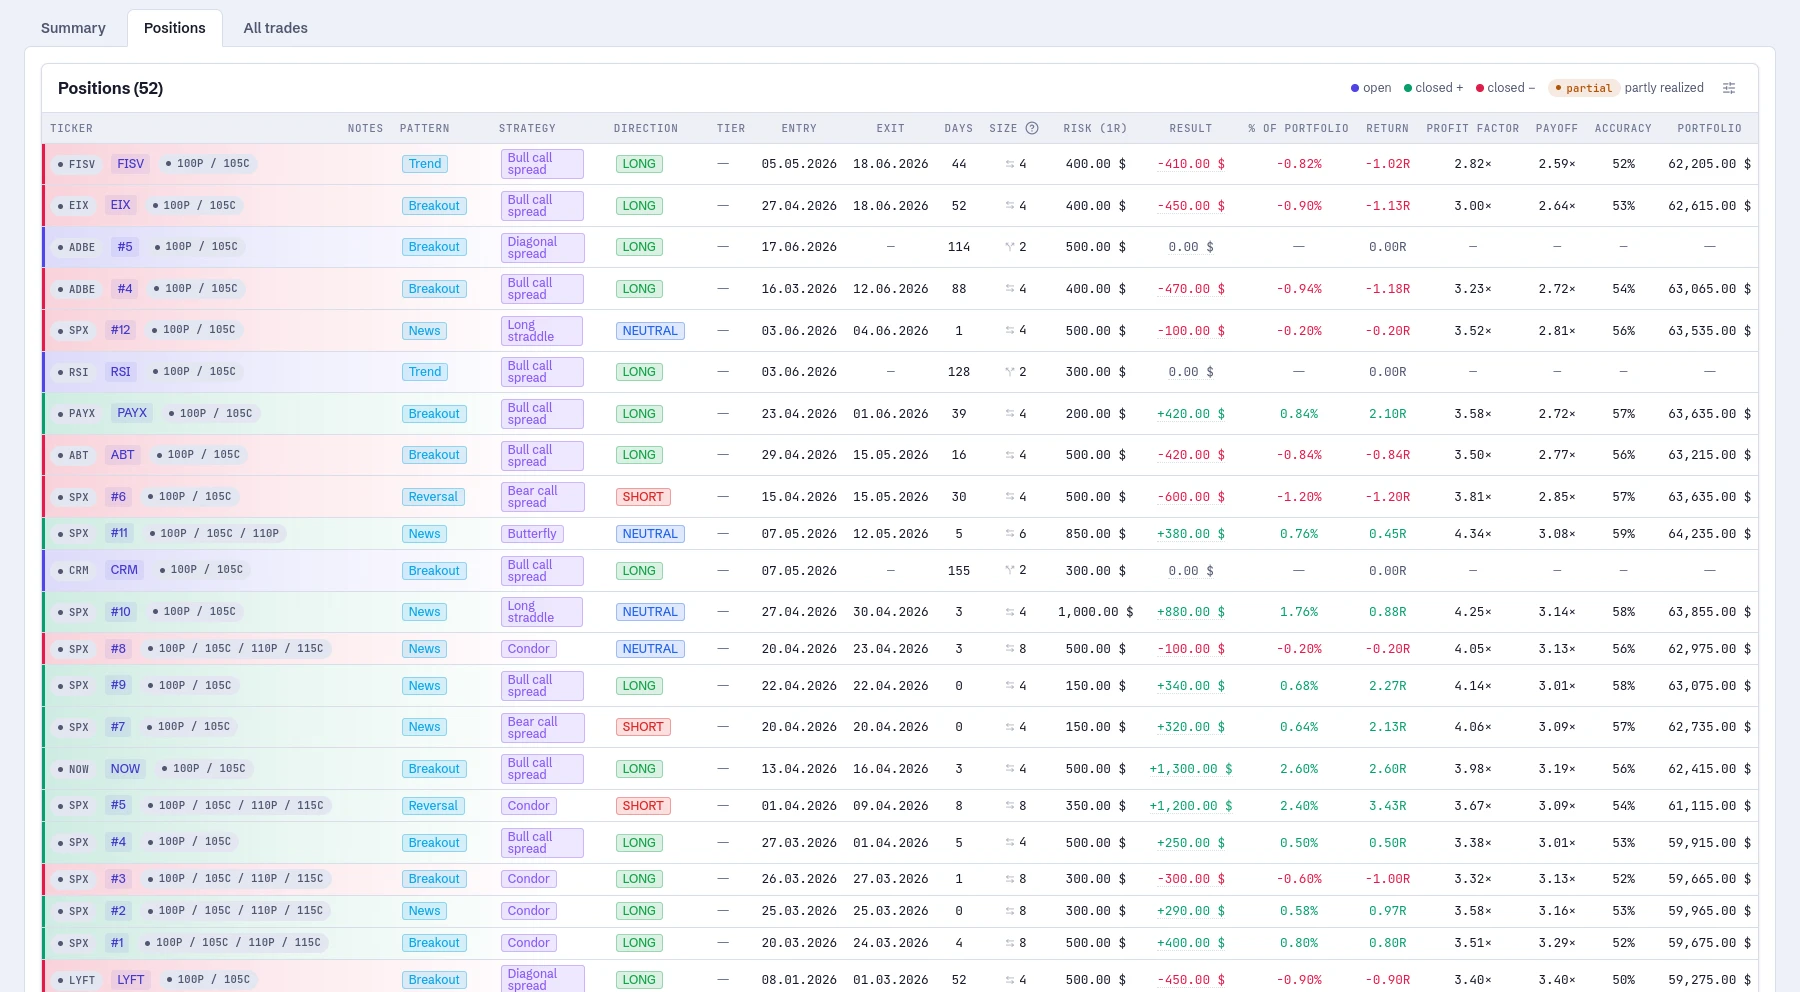
Task: Open the EIX ticker tag
Action: pos(120,205)
